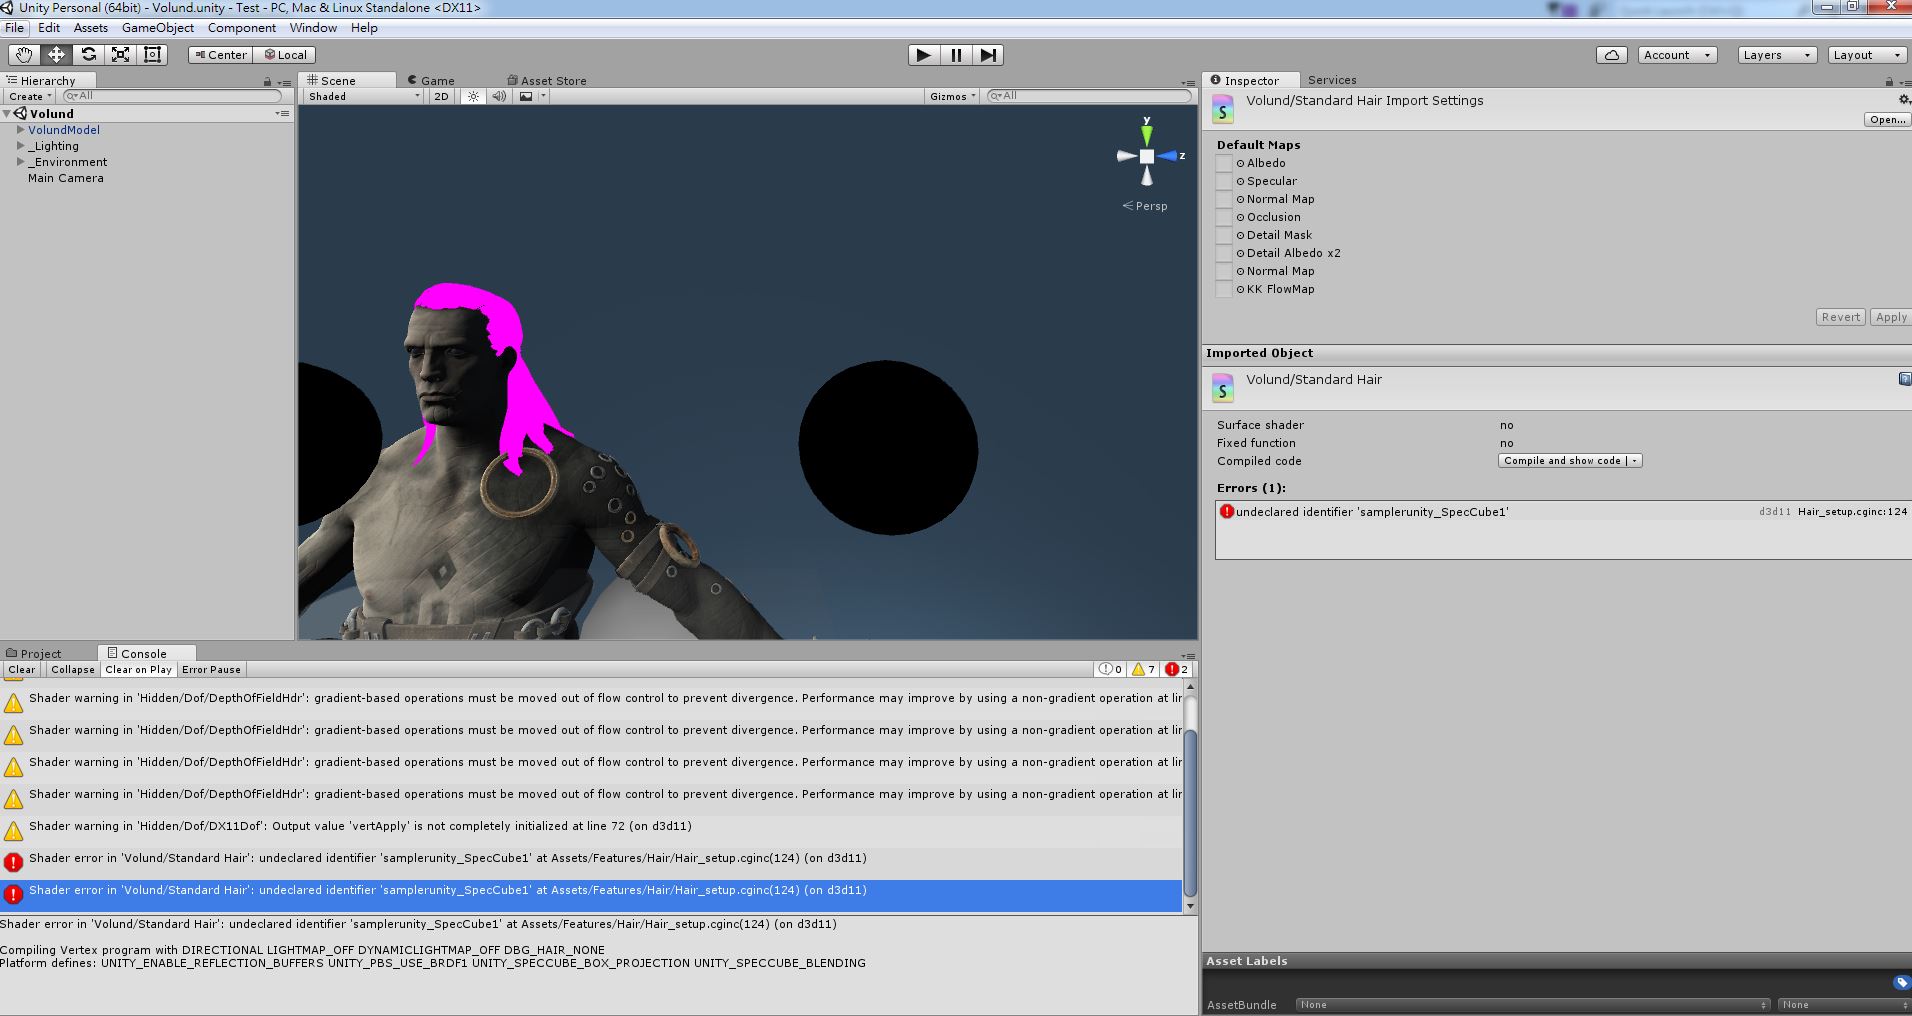Open the Account dropdown
The height and width of the screenshot is (1016, 1912).
pyautogui.click(x=1677, y=55)
